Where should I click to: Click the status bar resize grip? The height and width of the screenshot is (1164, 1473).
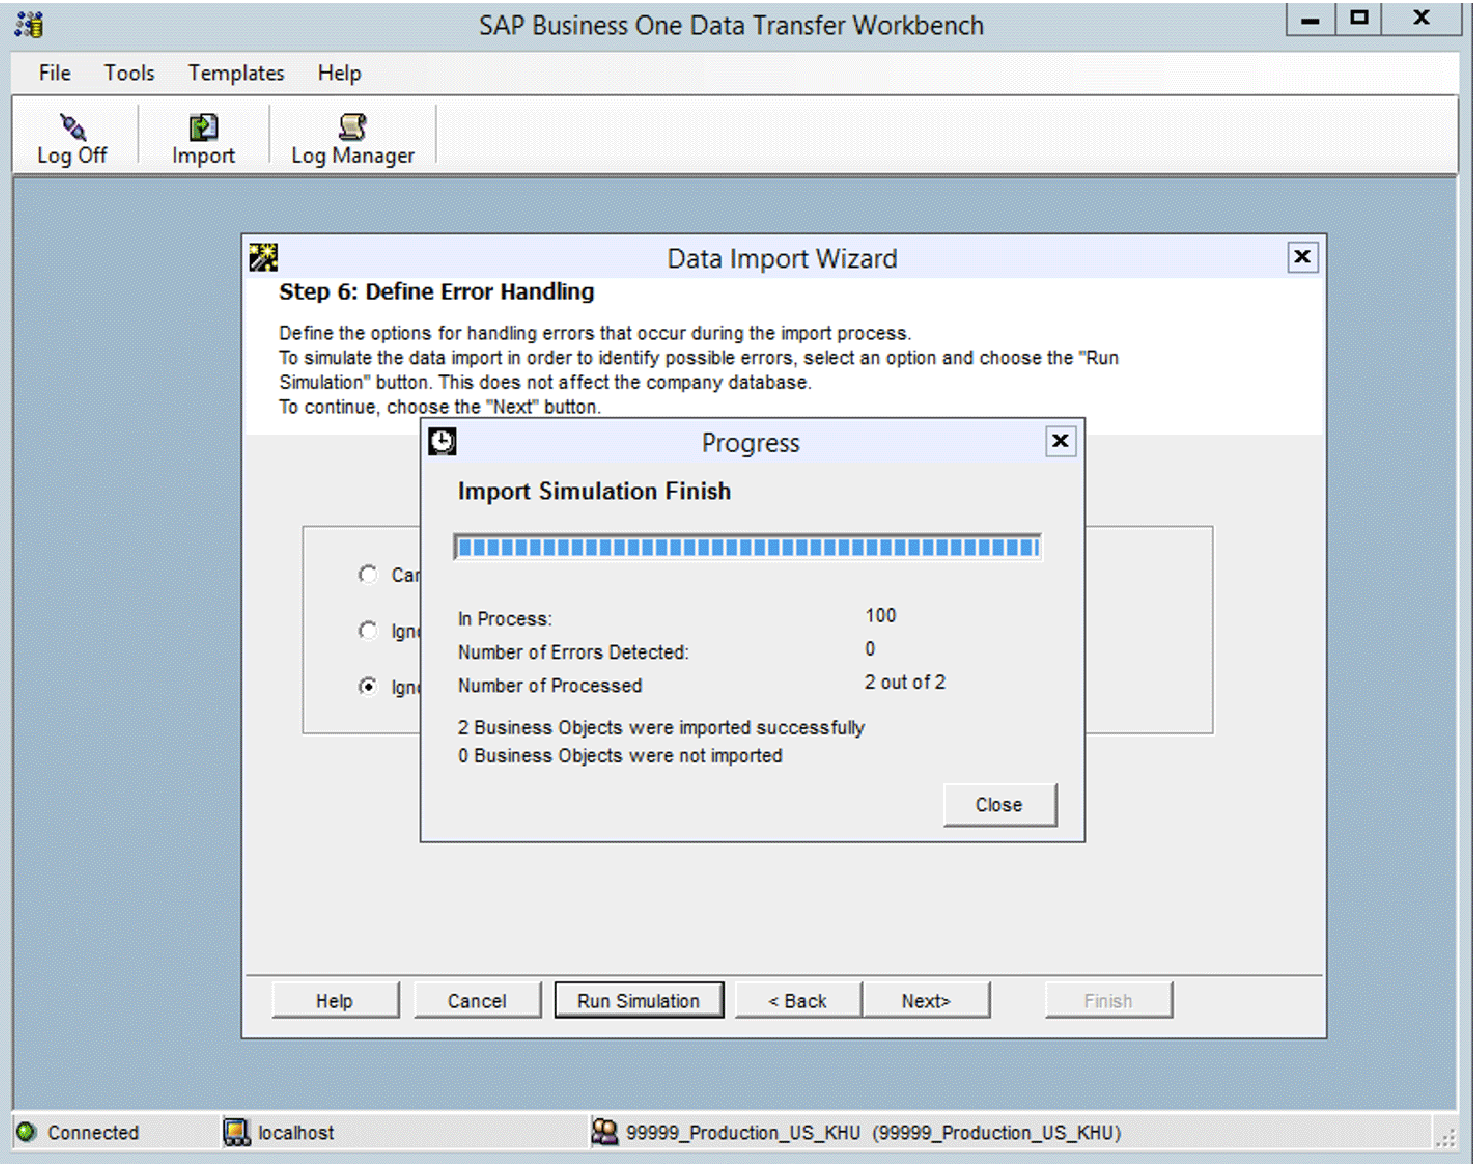tap(1446, 1137)
